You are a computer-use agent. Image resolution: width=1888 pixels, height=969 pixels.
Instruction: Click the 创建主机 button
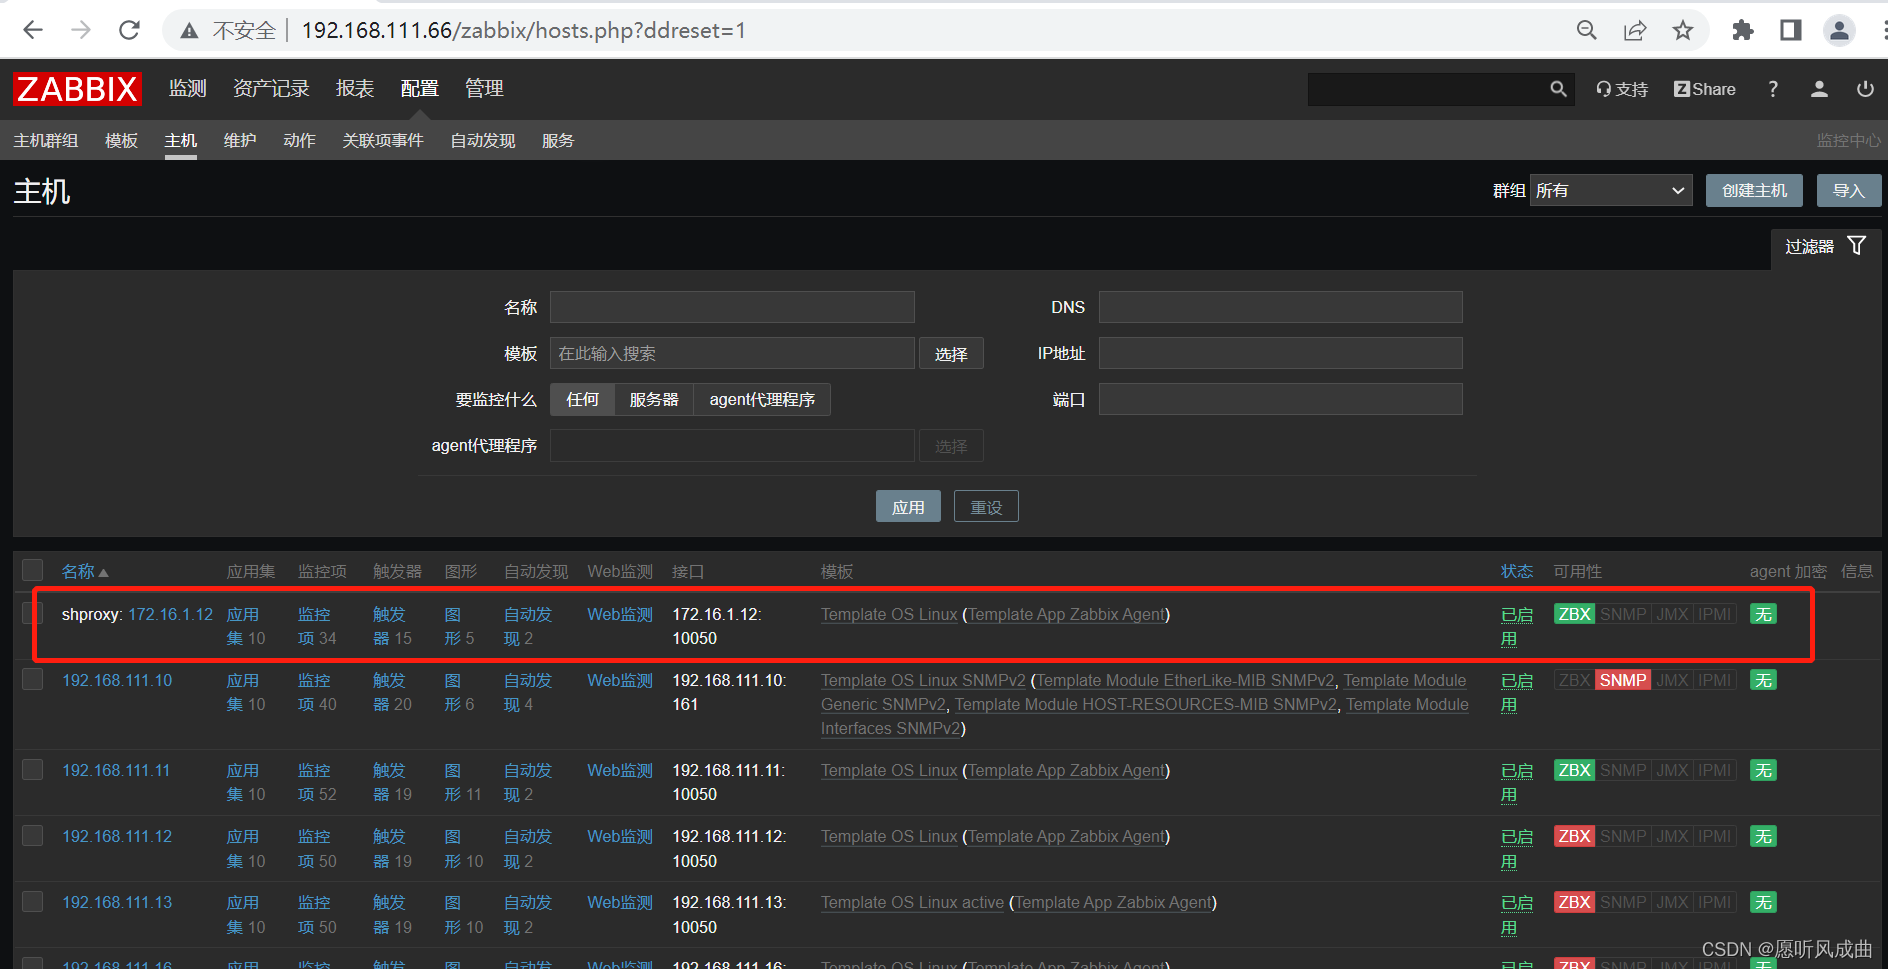[1754, 190]
